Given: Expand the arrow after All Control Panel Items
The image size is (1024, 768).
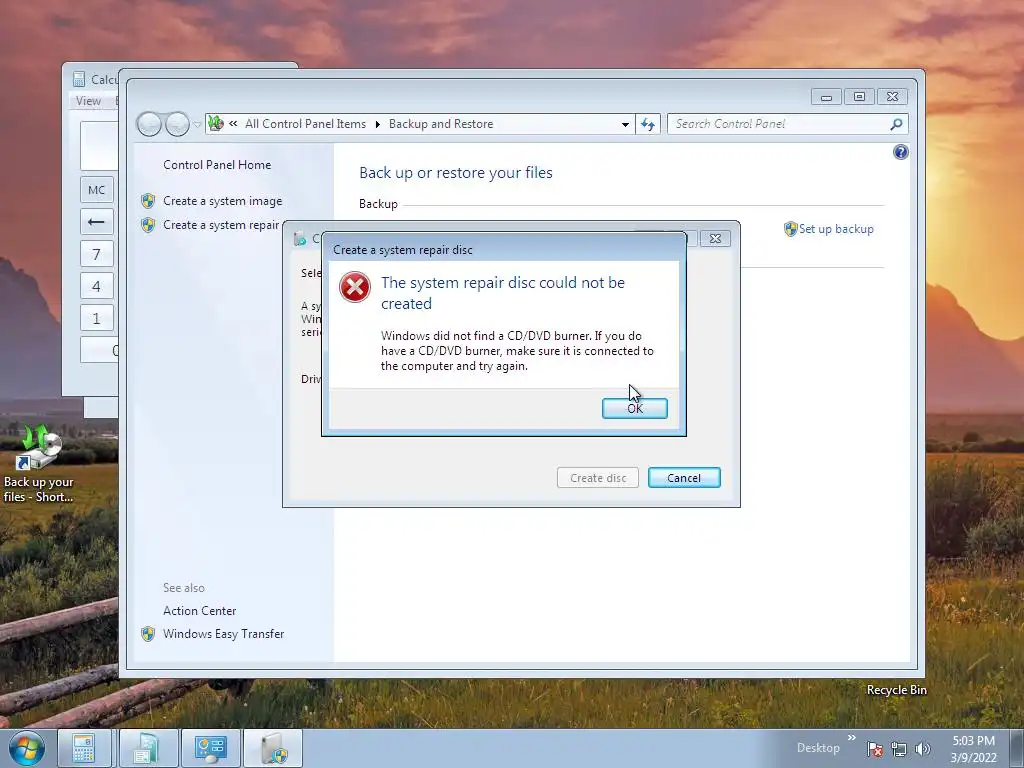Looking at the screenshot, I should 377,124.
